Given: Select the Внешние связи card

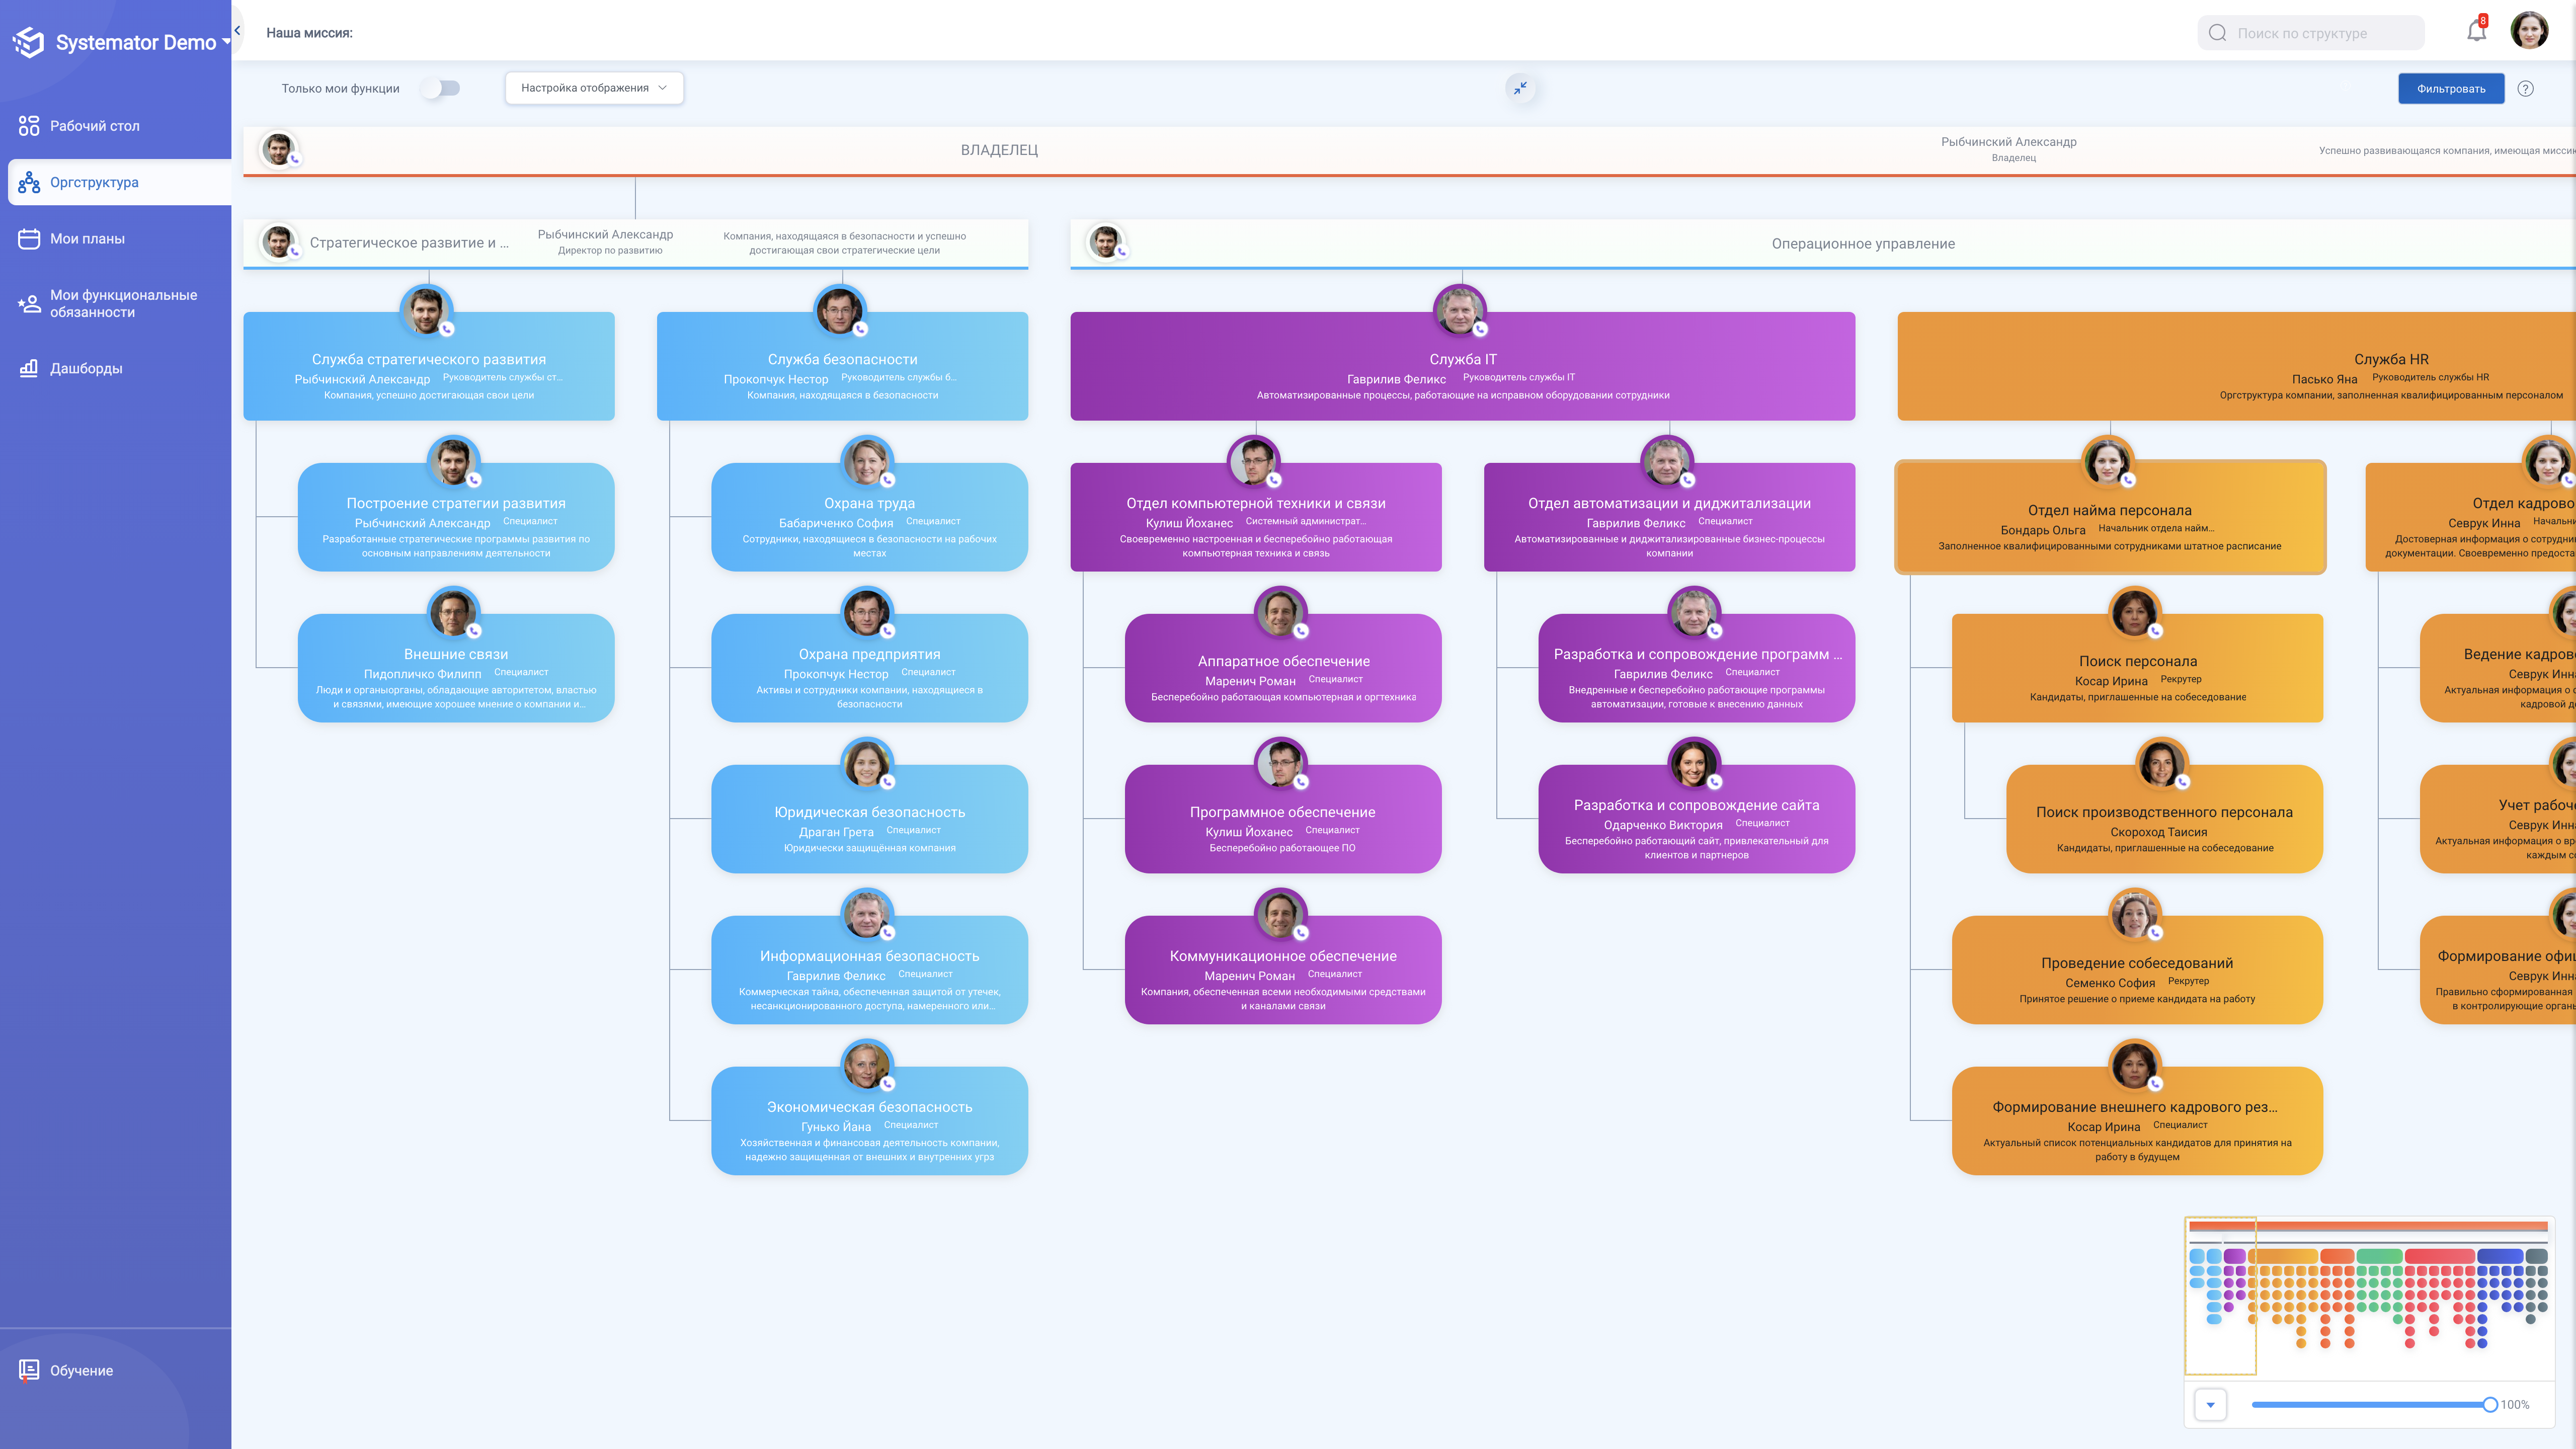Looking at the screenshot, I should coord(456,669).
